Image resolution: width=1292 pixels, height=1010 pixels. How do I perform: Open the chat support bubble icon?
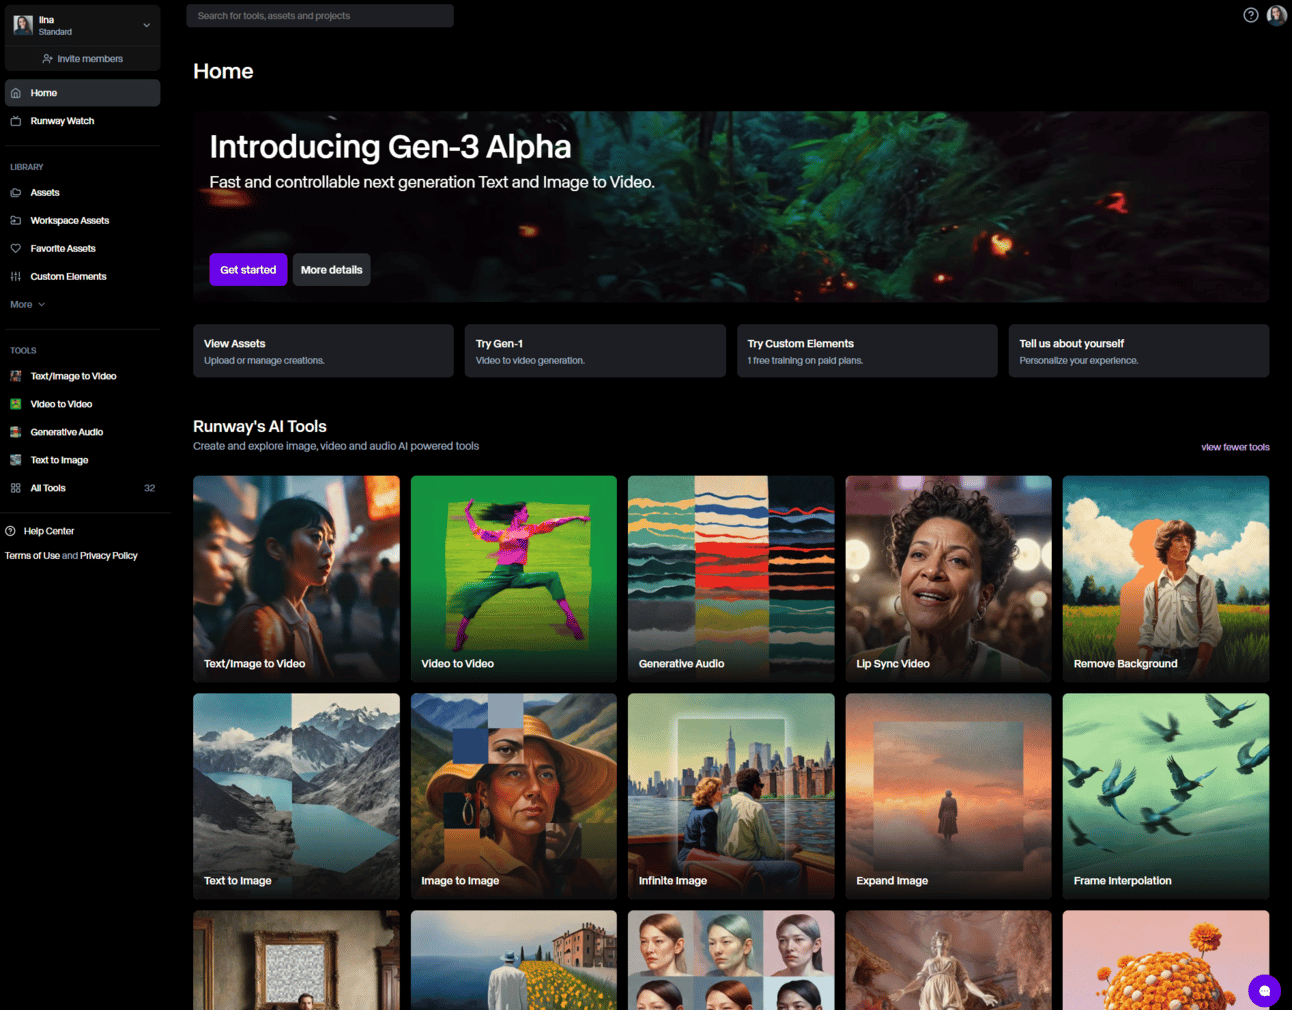pos(1264,990)
